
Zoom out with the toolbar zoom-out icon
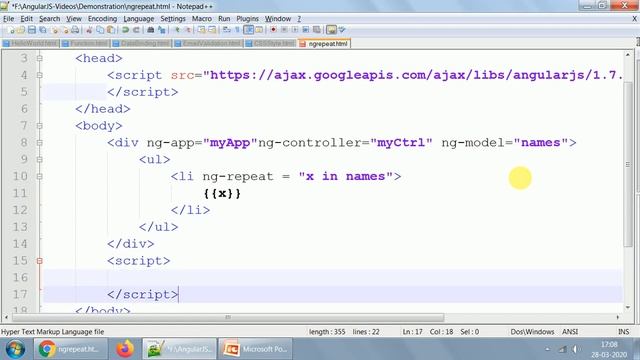(188, 30)
